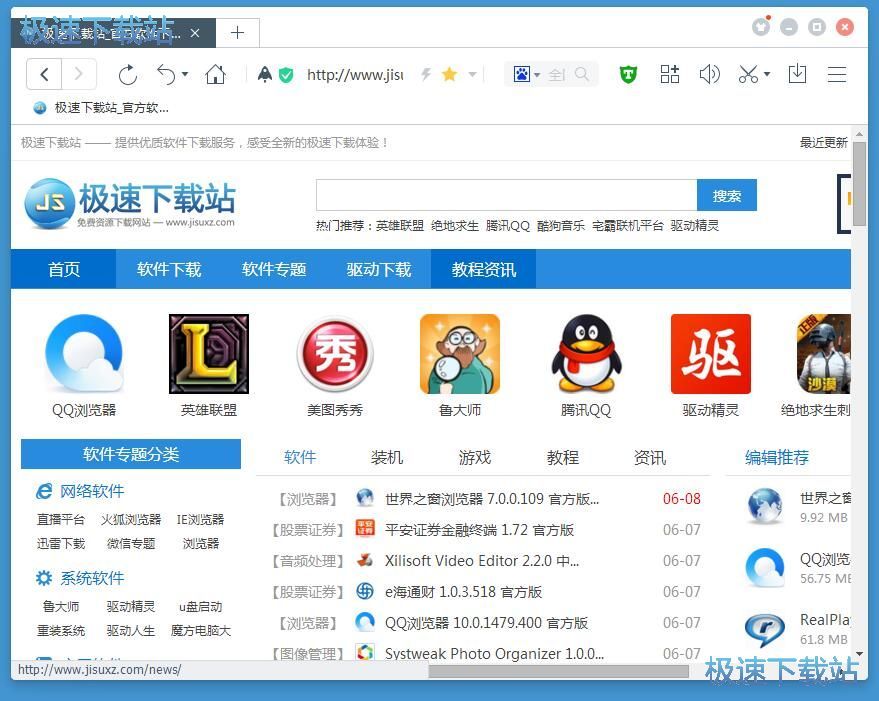Expand the undo history dropdown arrow
Viewport: 879px width, 701px height.
pyautogui.click(x=185, y=74)
